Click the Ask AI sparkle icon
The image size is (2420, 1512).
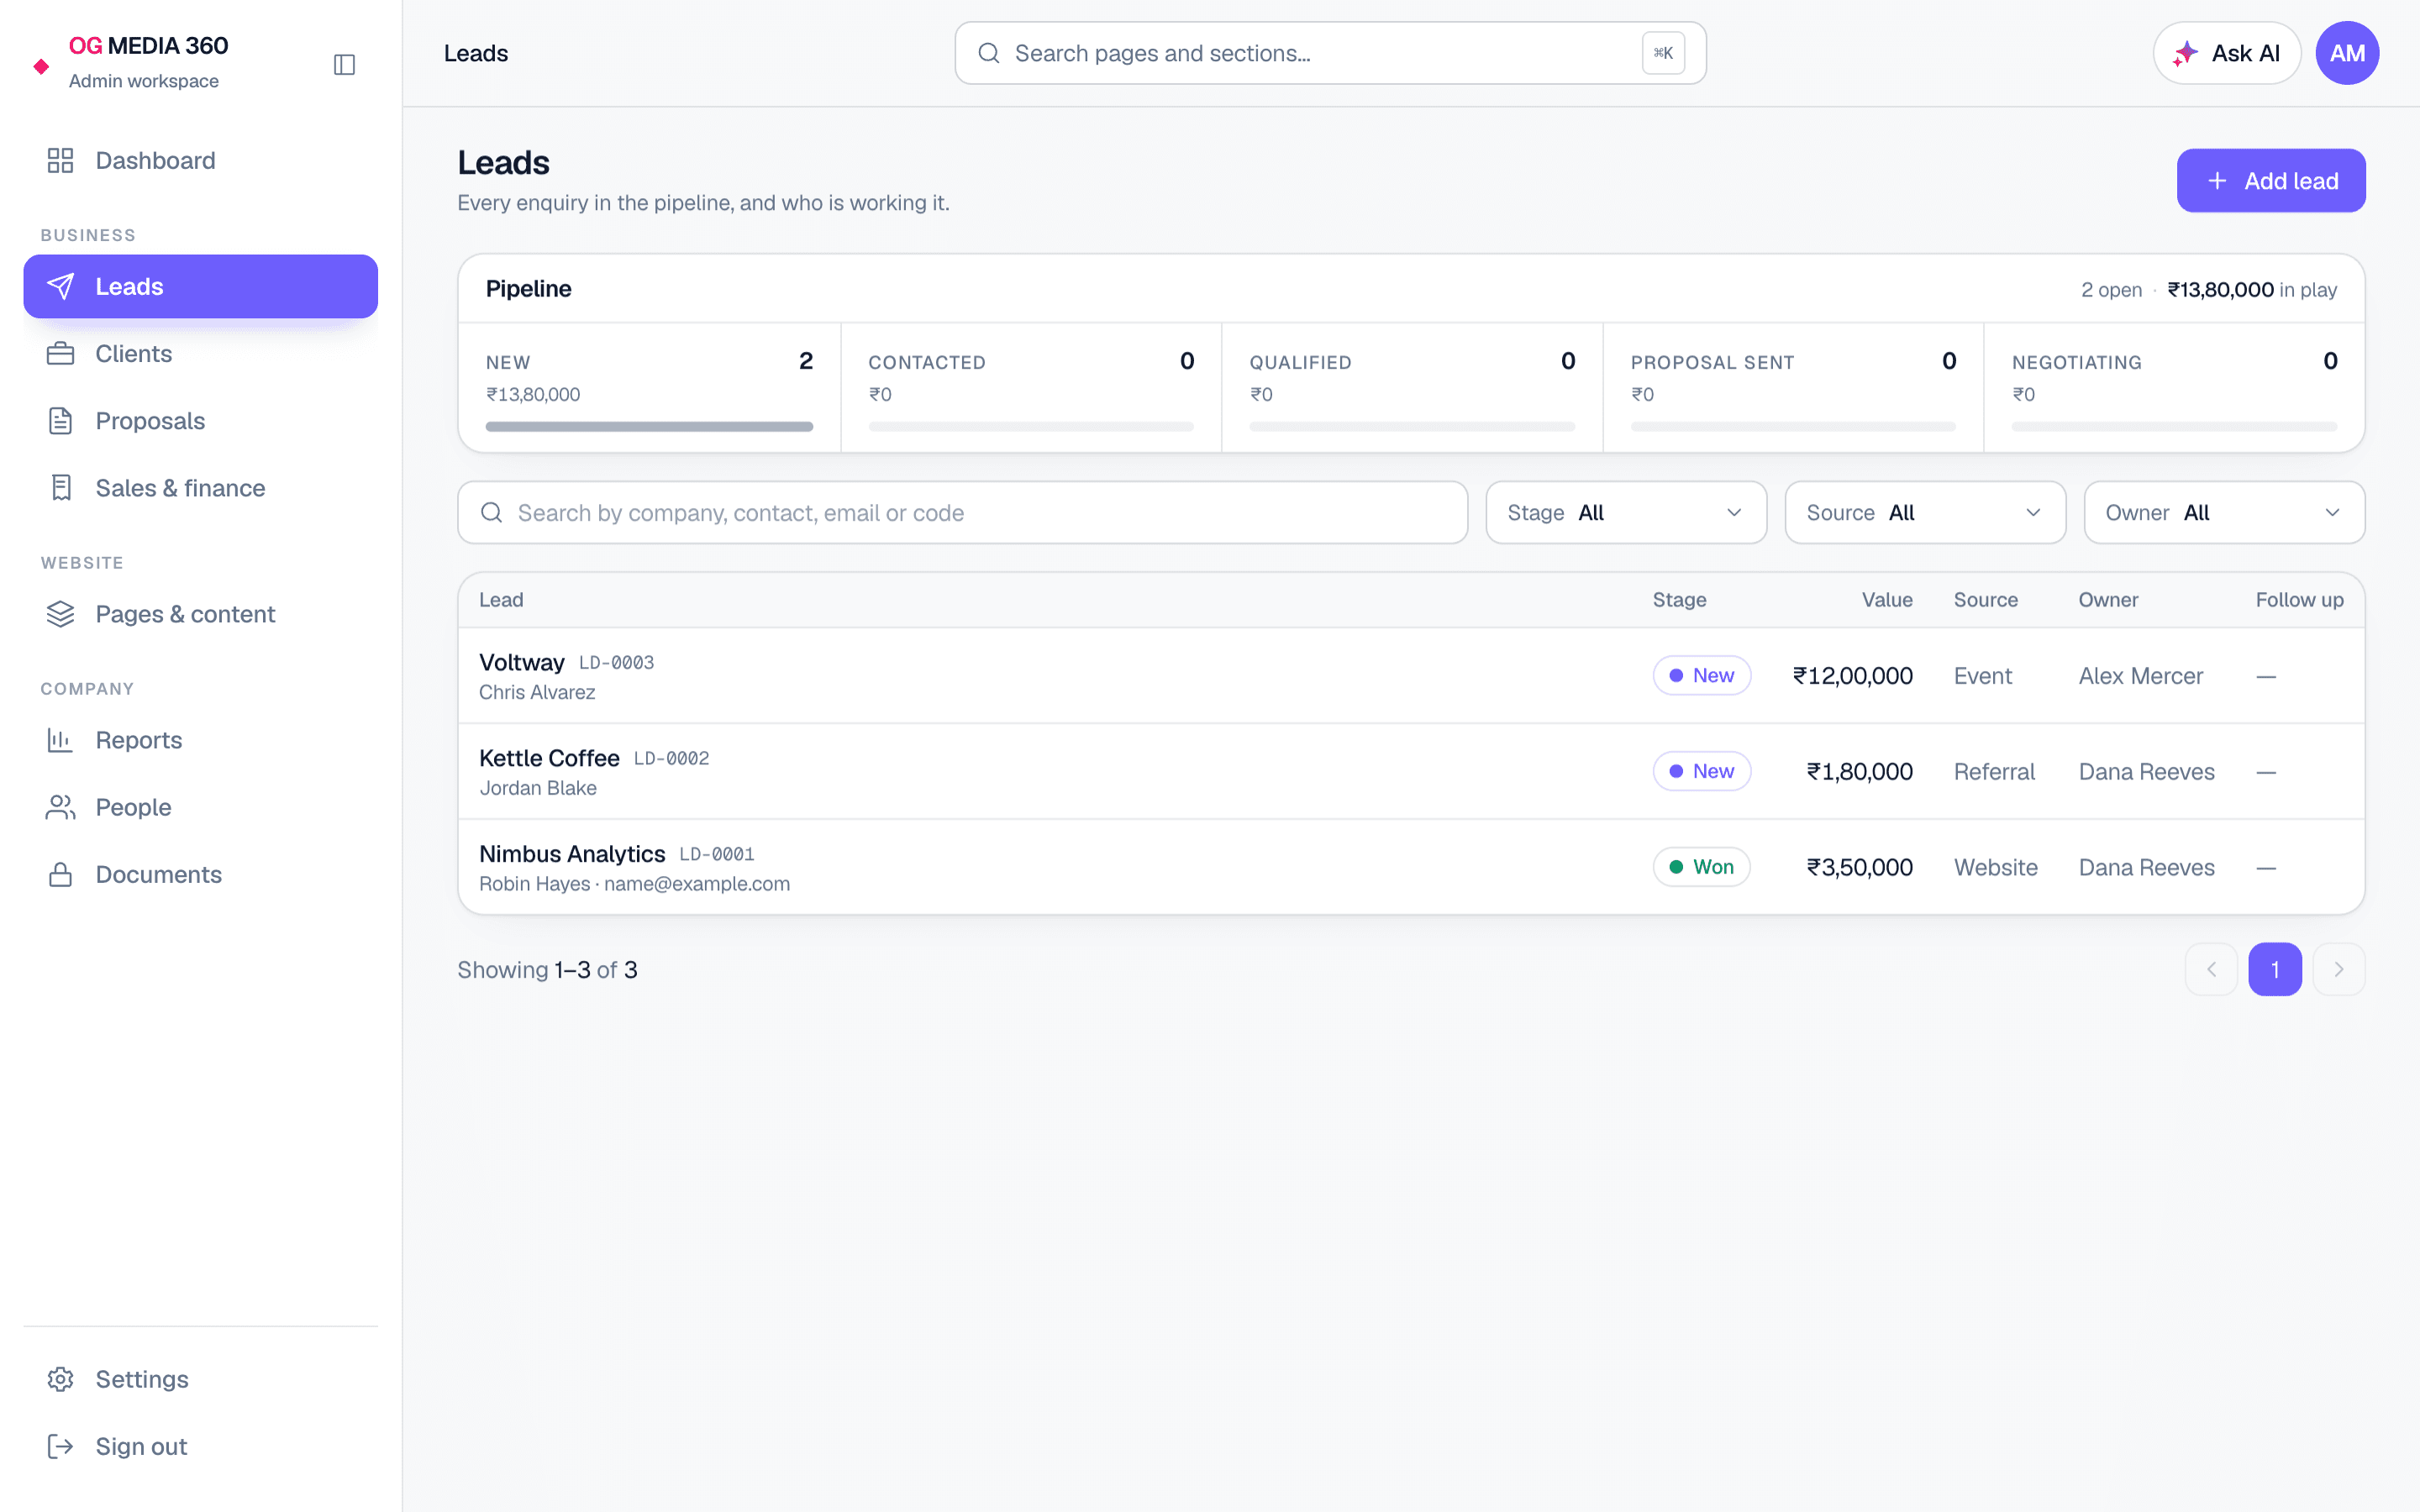(2185, 53)
